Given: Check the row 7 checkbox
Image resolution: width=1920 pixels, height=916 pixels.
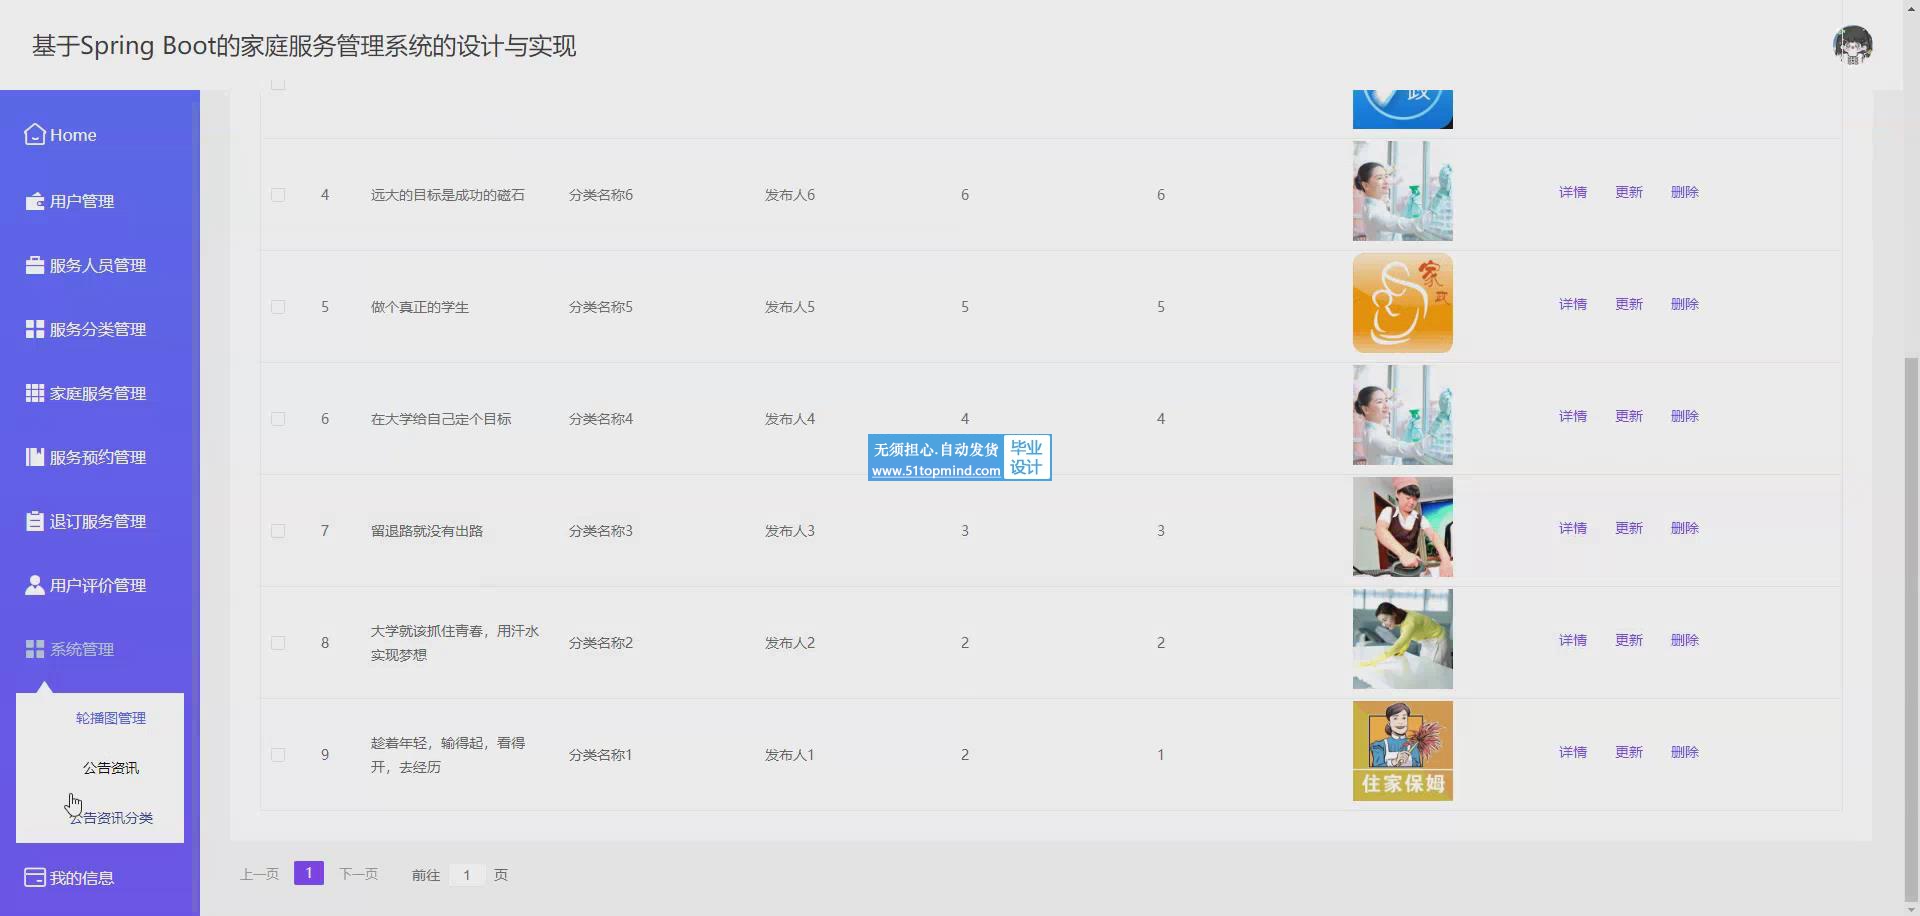Looking at the screenshot, I should click(x=278, y=531).
